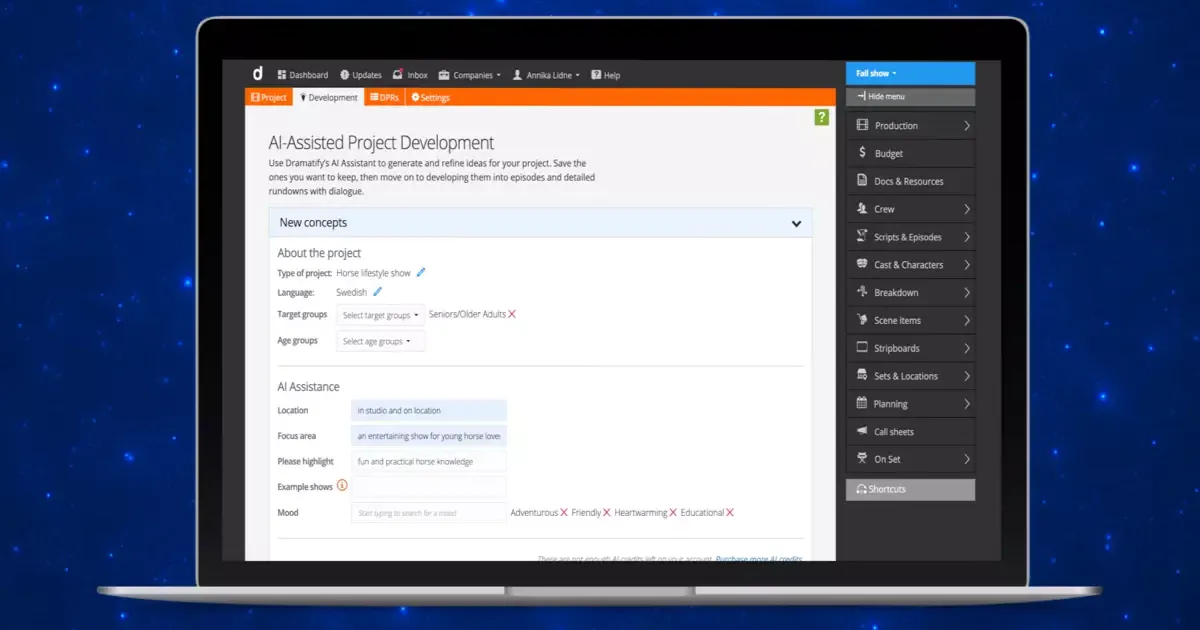Open the Select age groups dropdown
1200x630 pixels.
coord(381,341)
